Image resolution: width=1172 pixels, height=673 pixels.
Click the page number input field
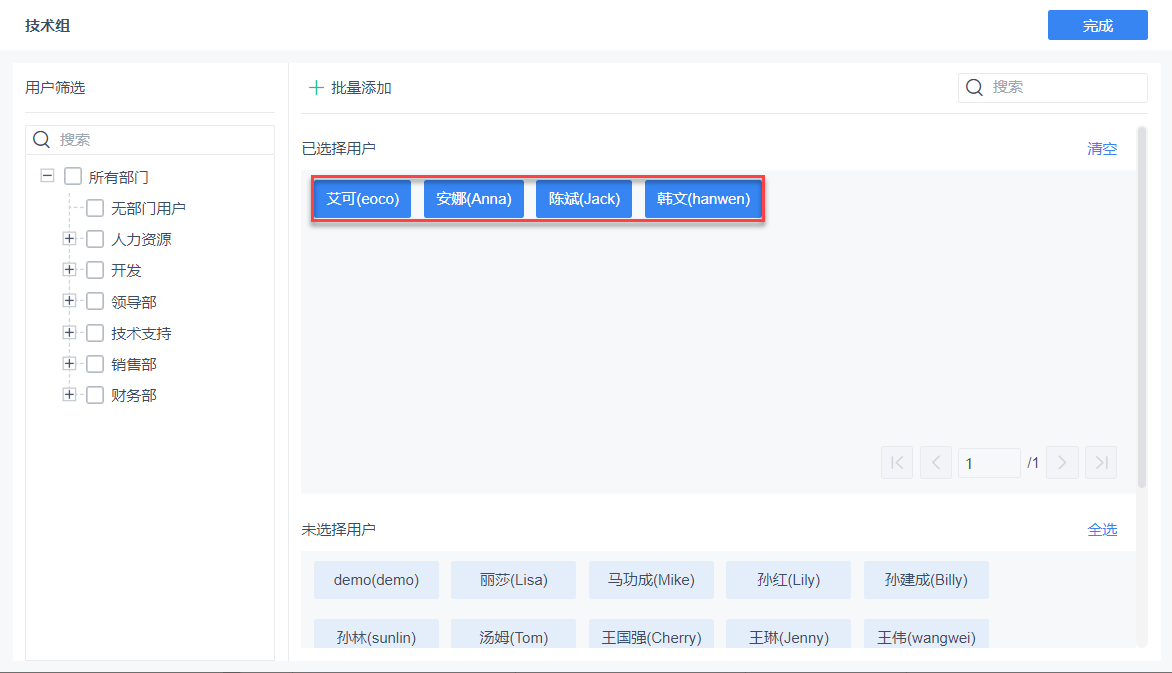[x=989, y=463]
